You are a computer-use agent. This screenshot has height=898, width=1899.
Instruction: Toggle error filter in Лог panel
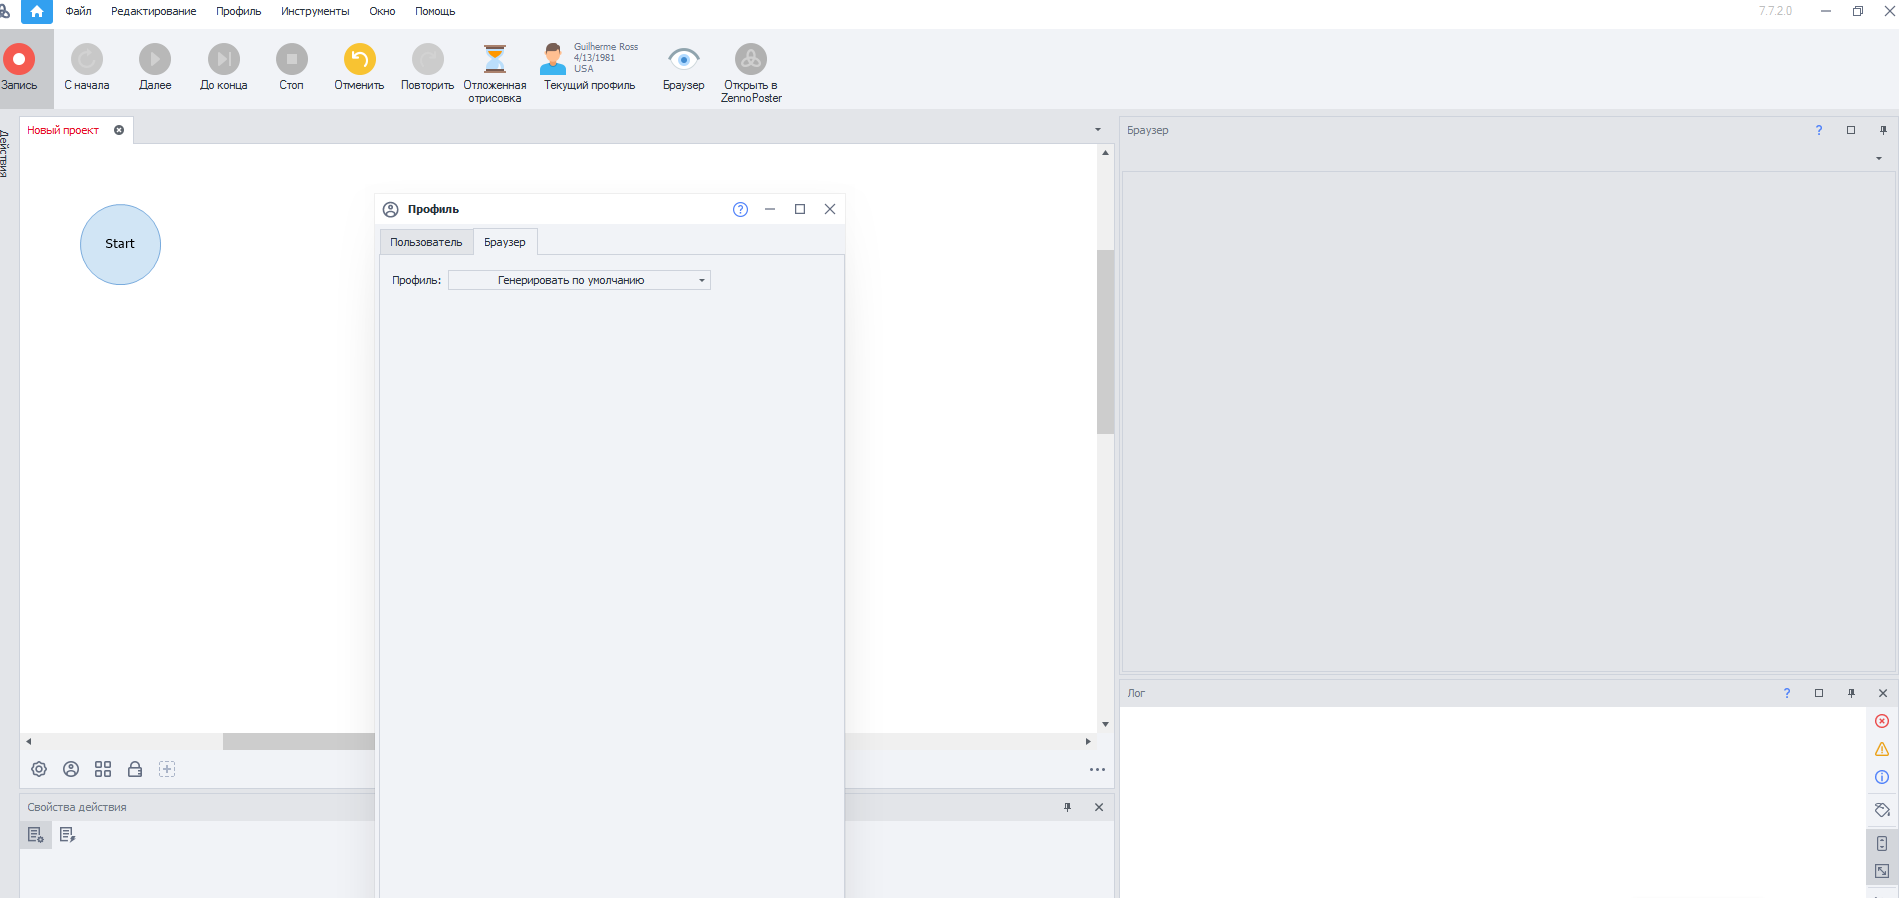click(x=1882, y=721)
